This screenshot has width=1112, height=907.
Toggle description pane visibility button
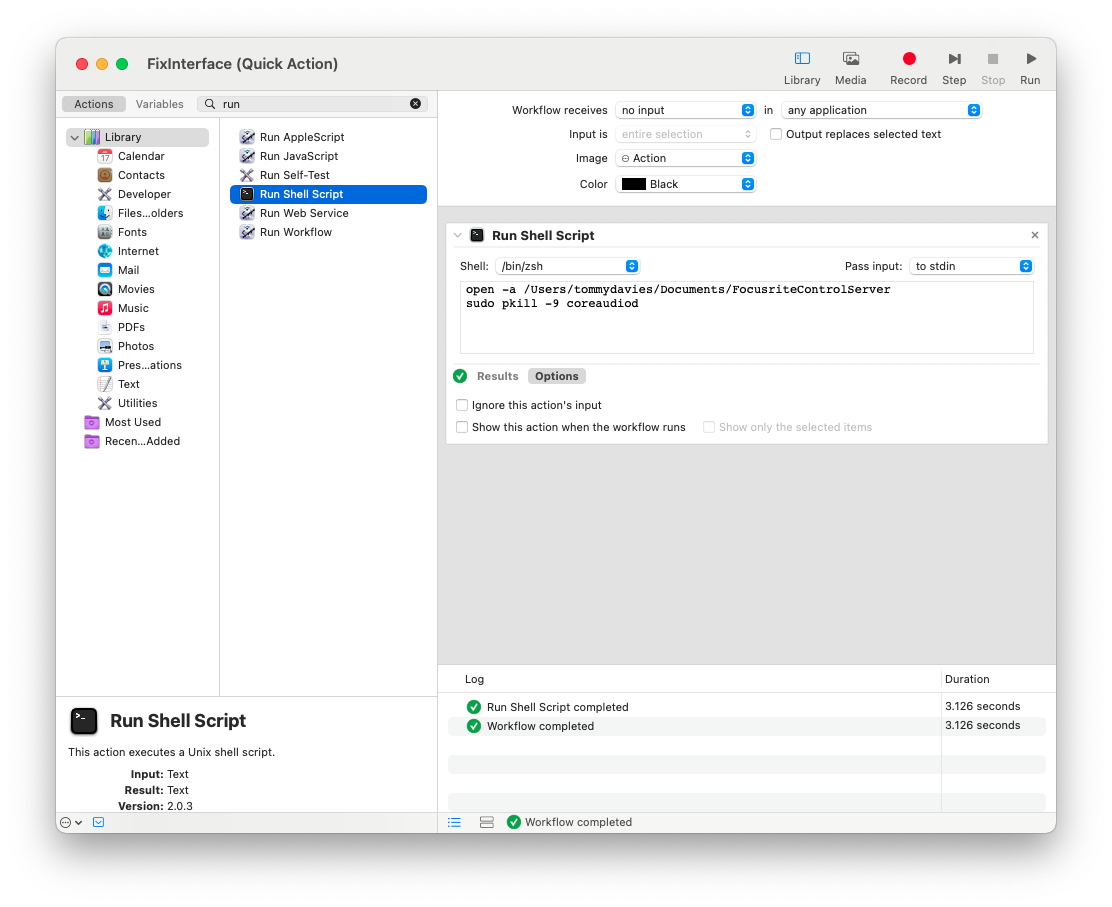[99, 823]
